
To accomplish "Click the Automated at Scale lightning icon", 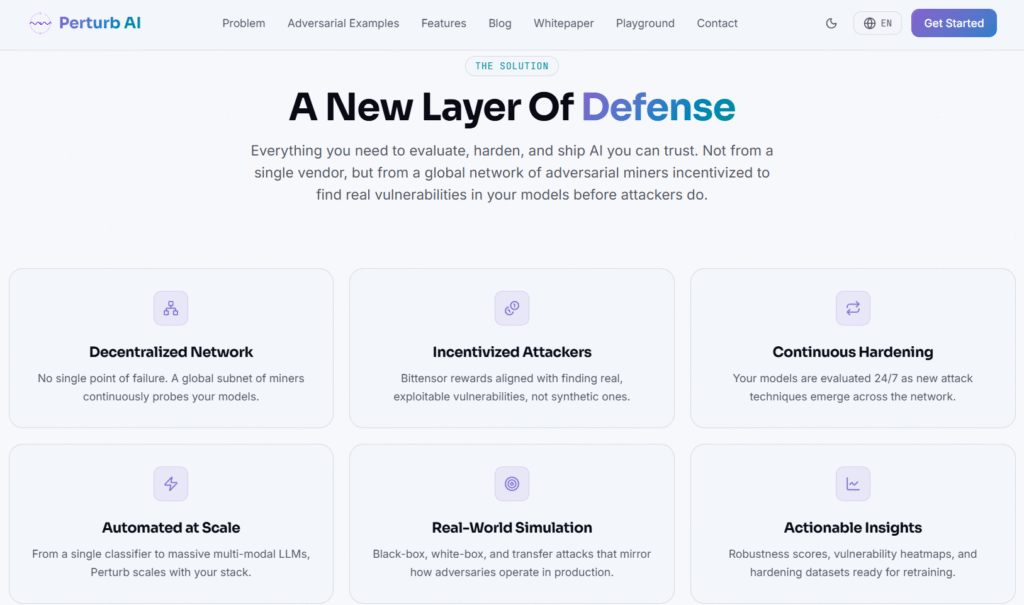I will (x=170, y=484).
